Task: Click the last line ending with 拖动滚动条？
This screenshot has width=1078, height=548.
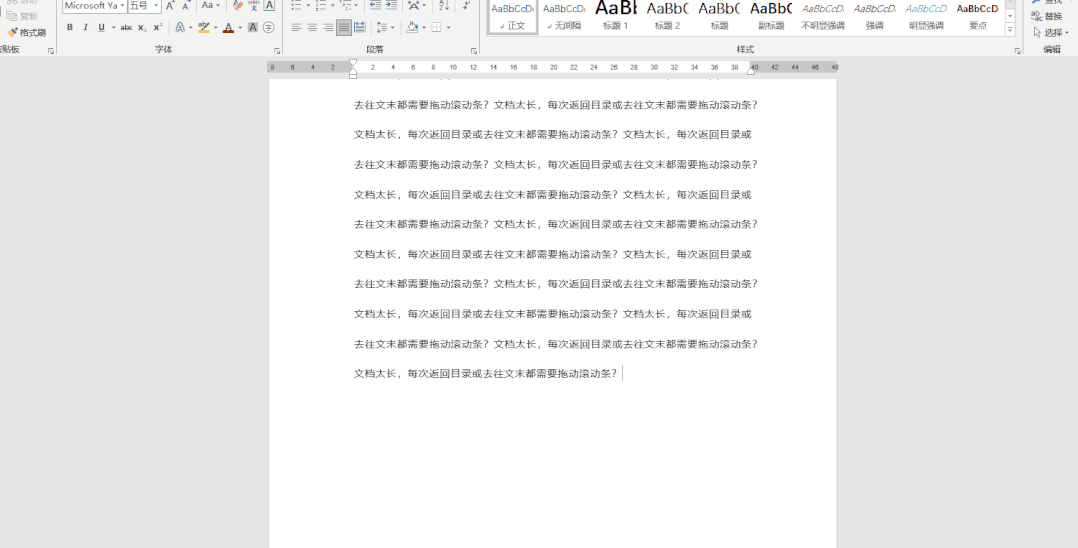Action: click(x=485, y=373)
